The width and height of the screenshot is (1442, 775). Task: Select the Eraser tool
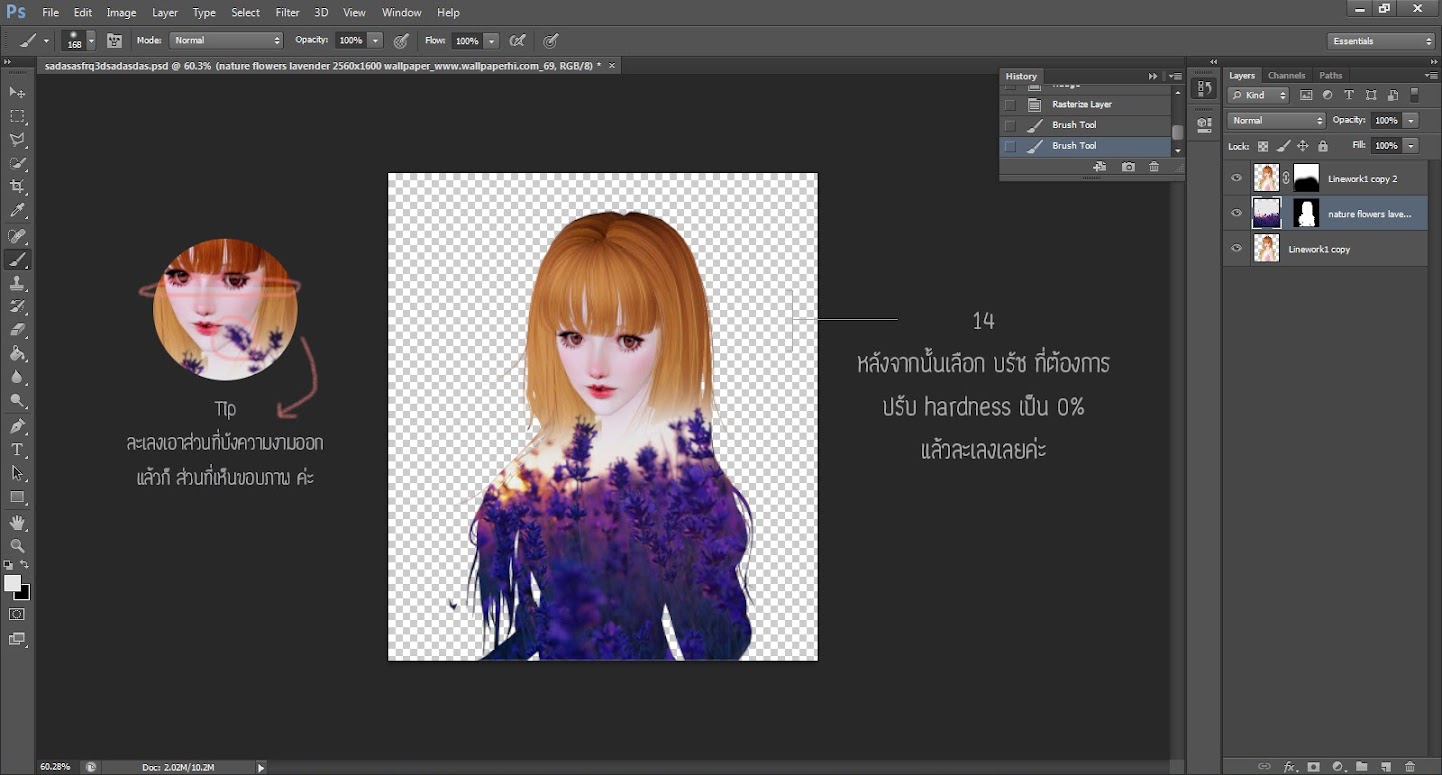(x=17, y=330)
